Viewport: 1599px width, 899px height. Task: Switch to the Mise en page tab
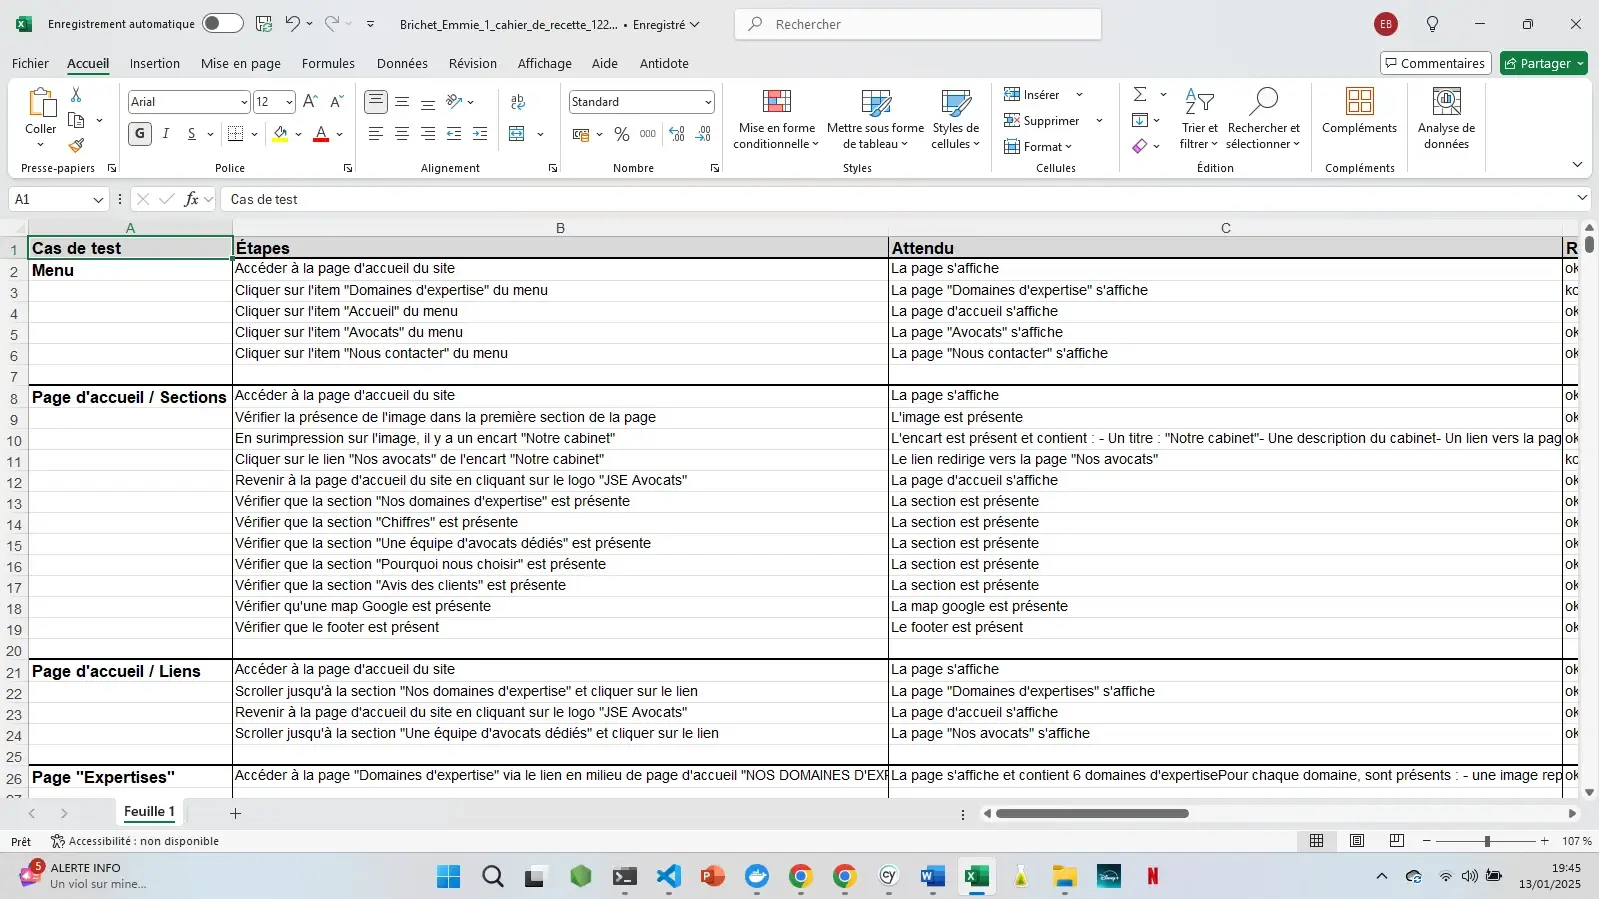(241, 63)
